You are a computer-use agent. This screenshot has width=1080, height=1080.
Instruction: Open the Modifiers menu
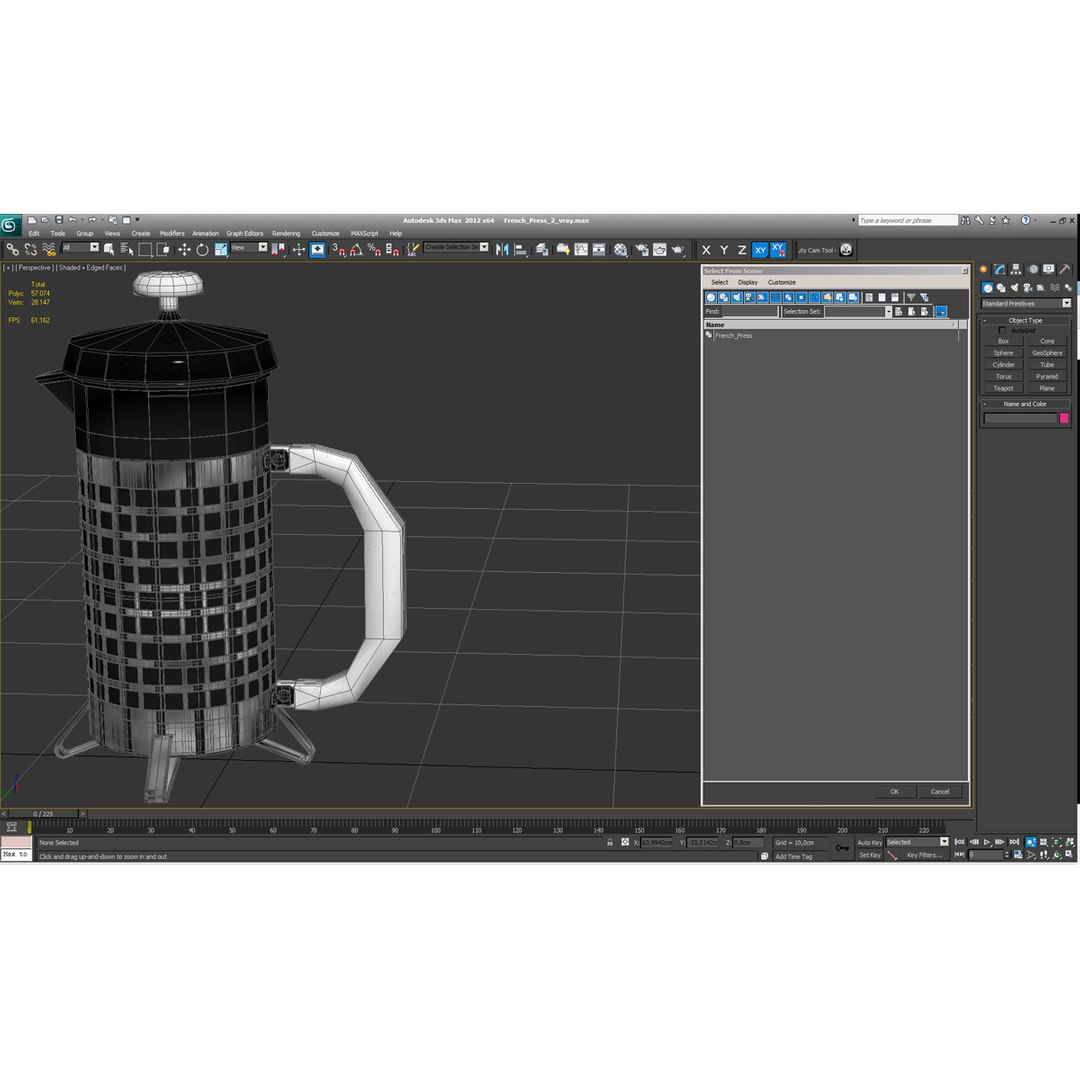pos(172,233)
